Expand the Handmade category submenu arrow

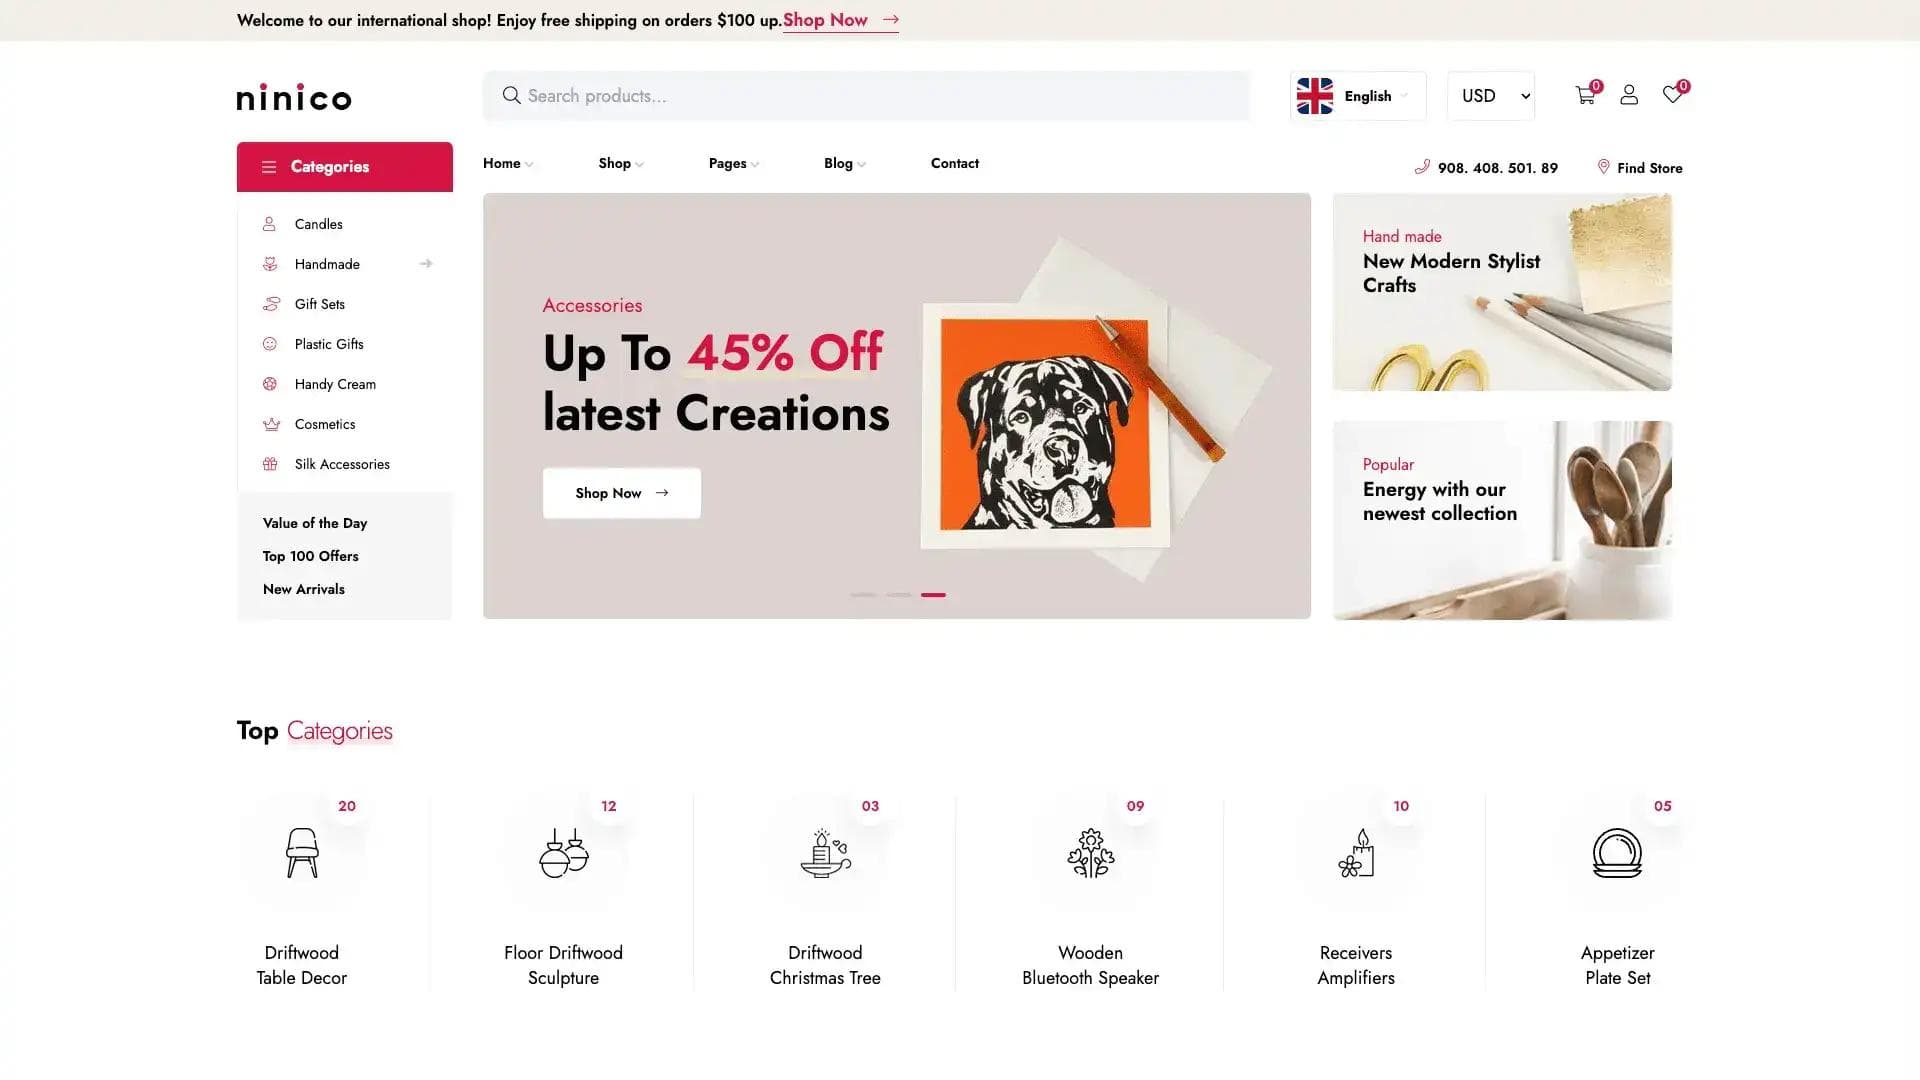click(426, 264)
